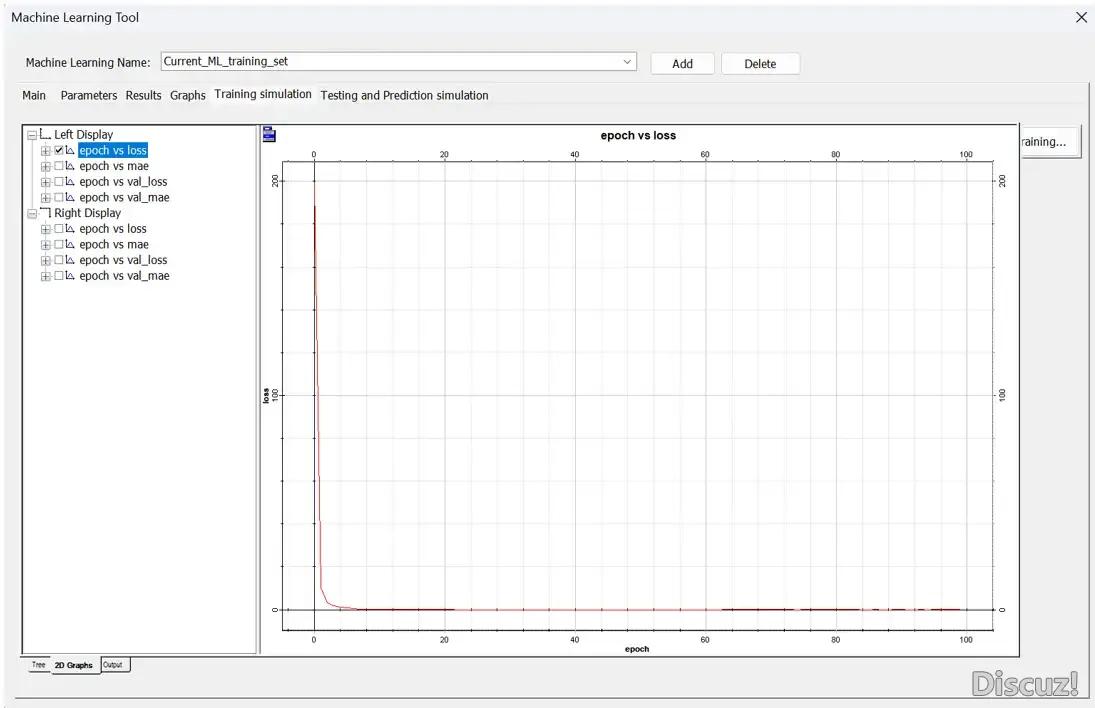1095x708 pixels.
Task: Uncheck Left Display epoch vs loss checkbox
Action: click(x=59, y=150)
